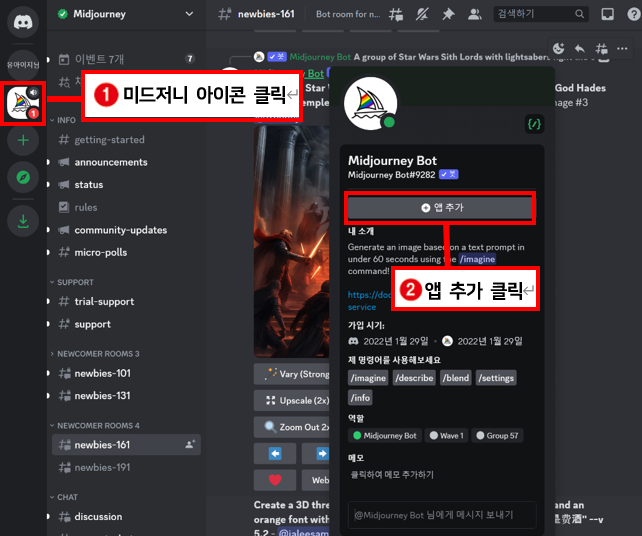Click the /describe command chip

click(x=414, y=378)
